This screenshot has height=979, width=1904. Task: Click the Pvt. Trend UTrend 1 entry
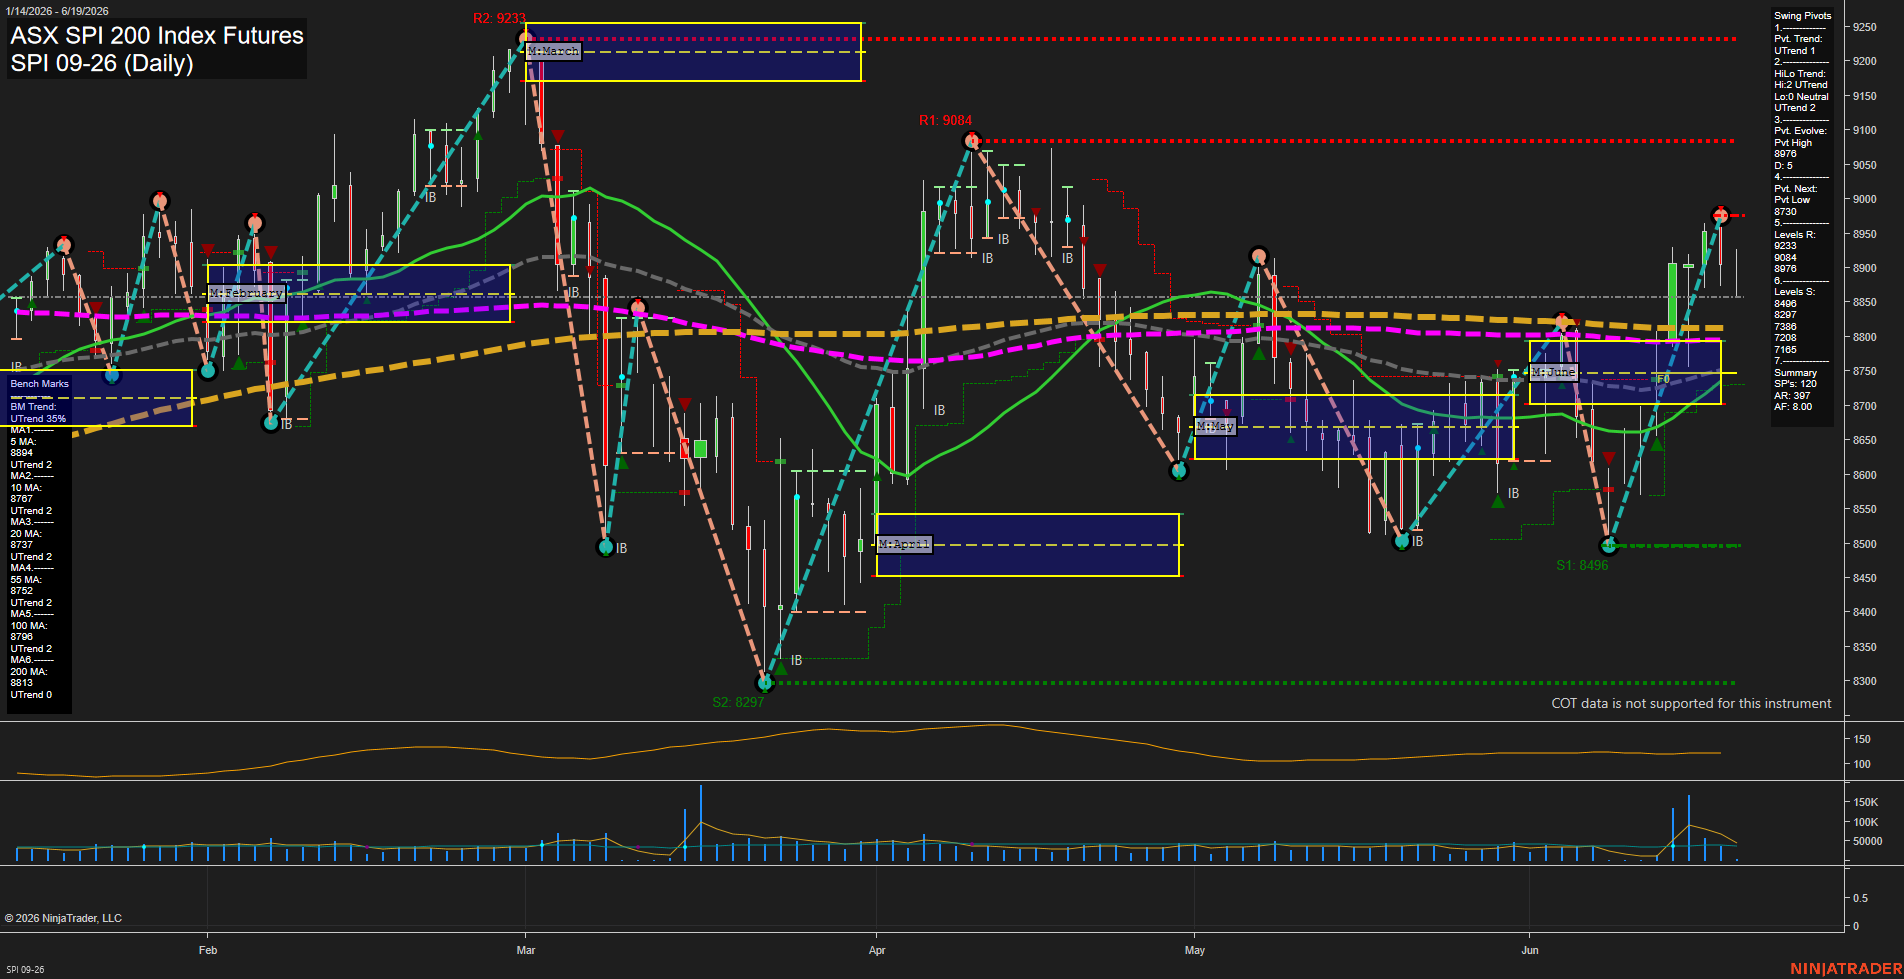[x=1798, y=45]
